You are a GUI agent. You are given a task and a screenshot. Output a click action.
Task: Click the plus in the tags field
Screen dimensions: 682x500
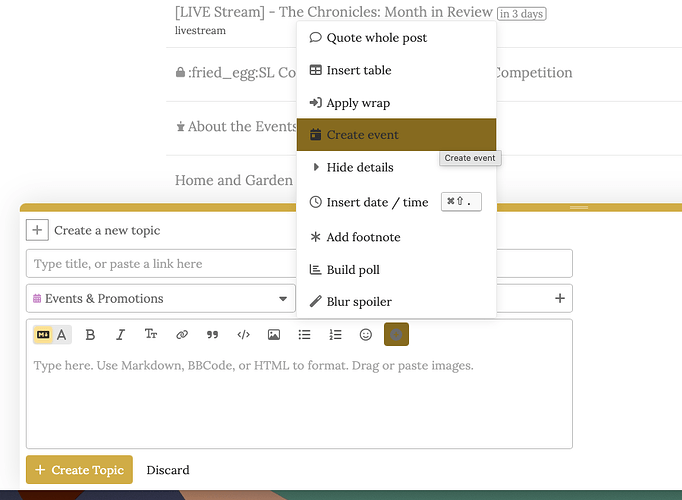(x=560, y=298)
